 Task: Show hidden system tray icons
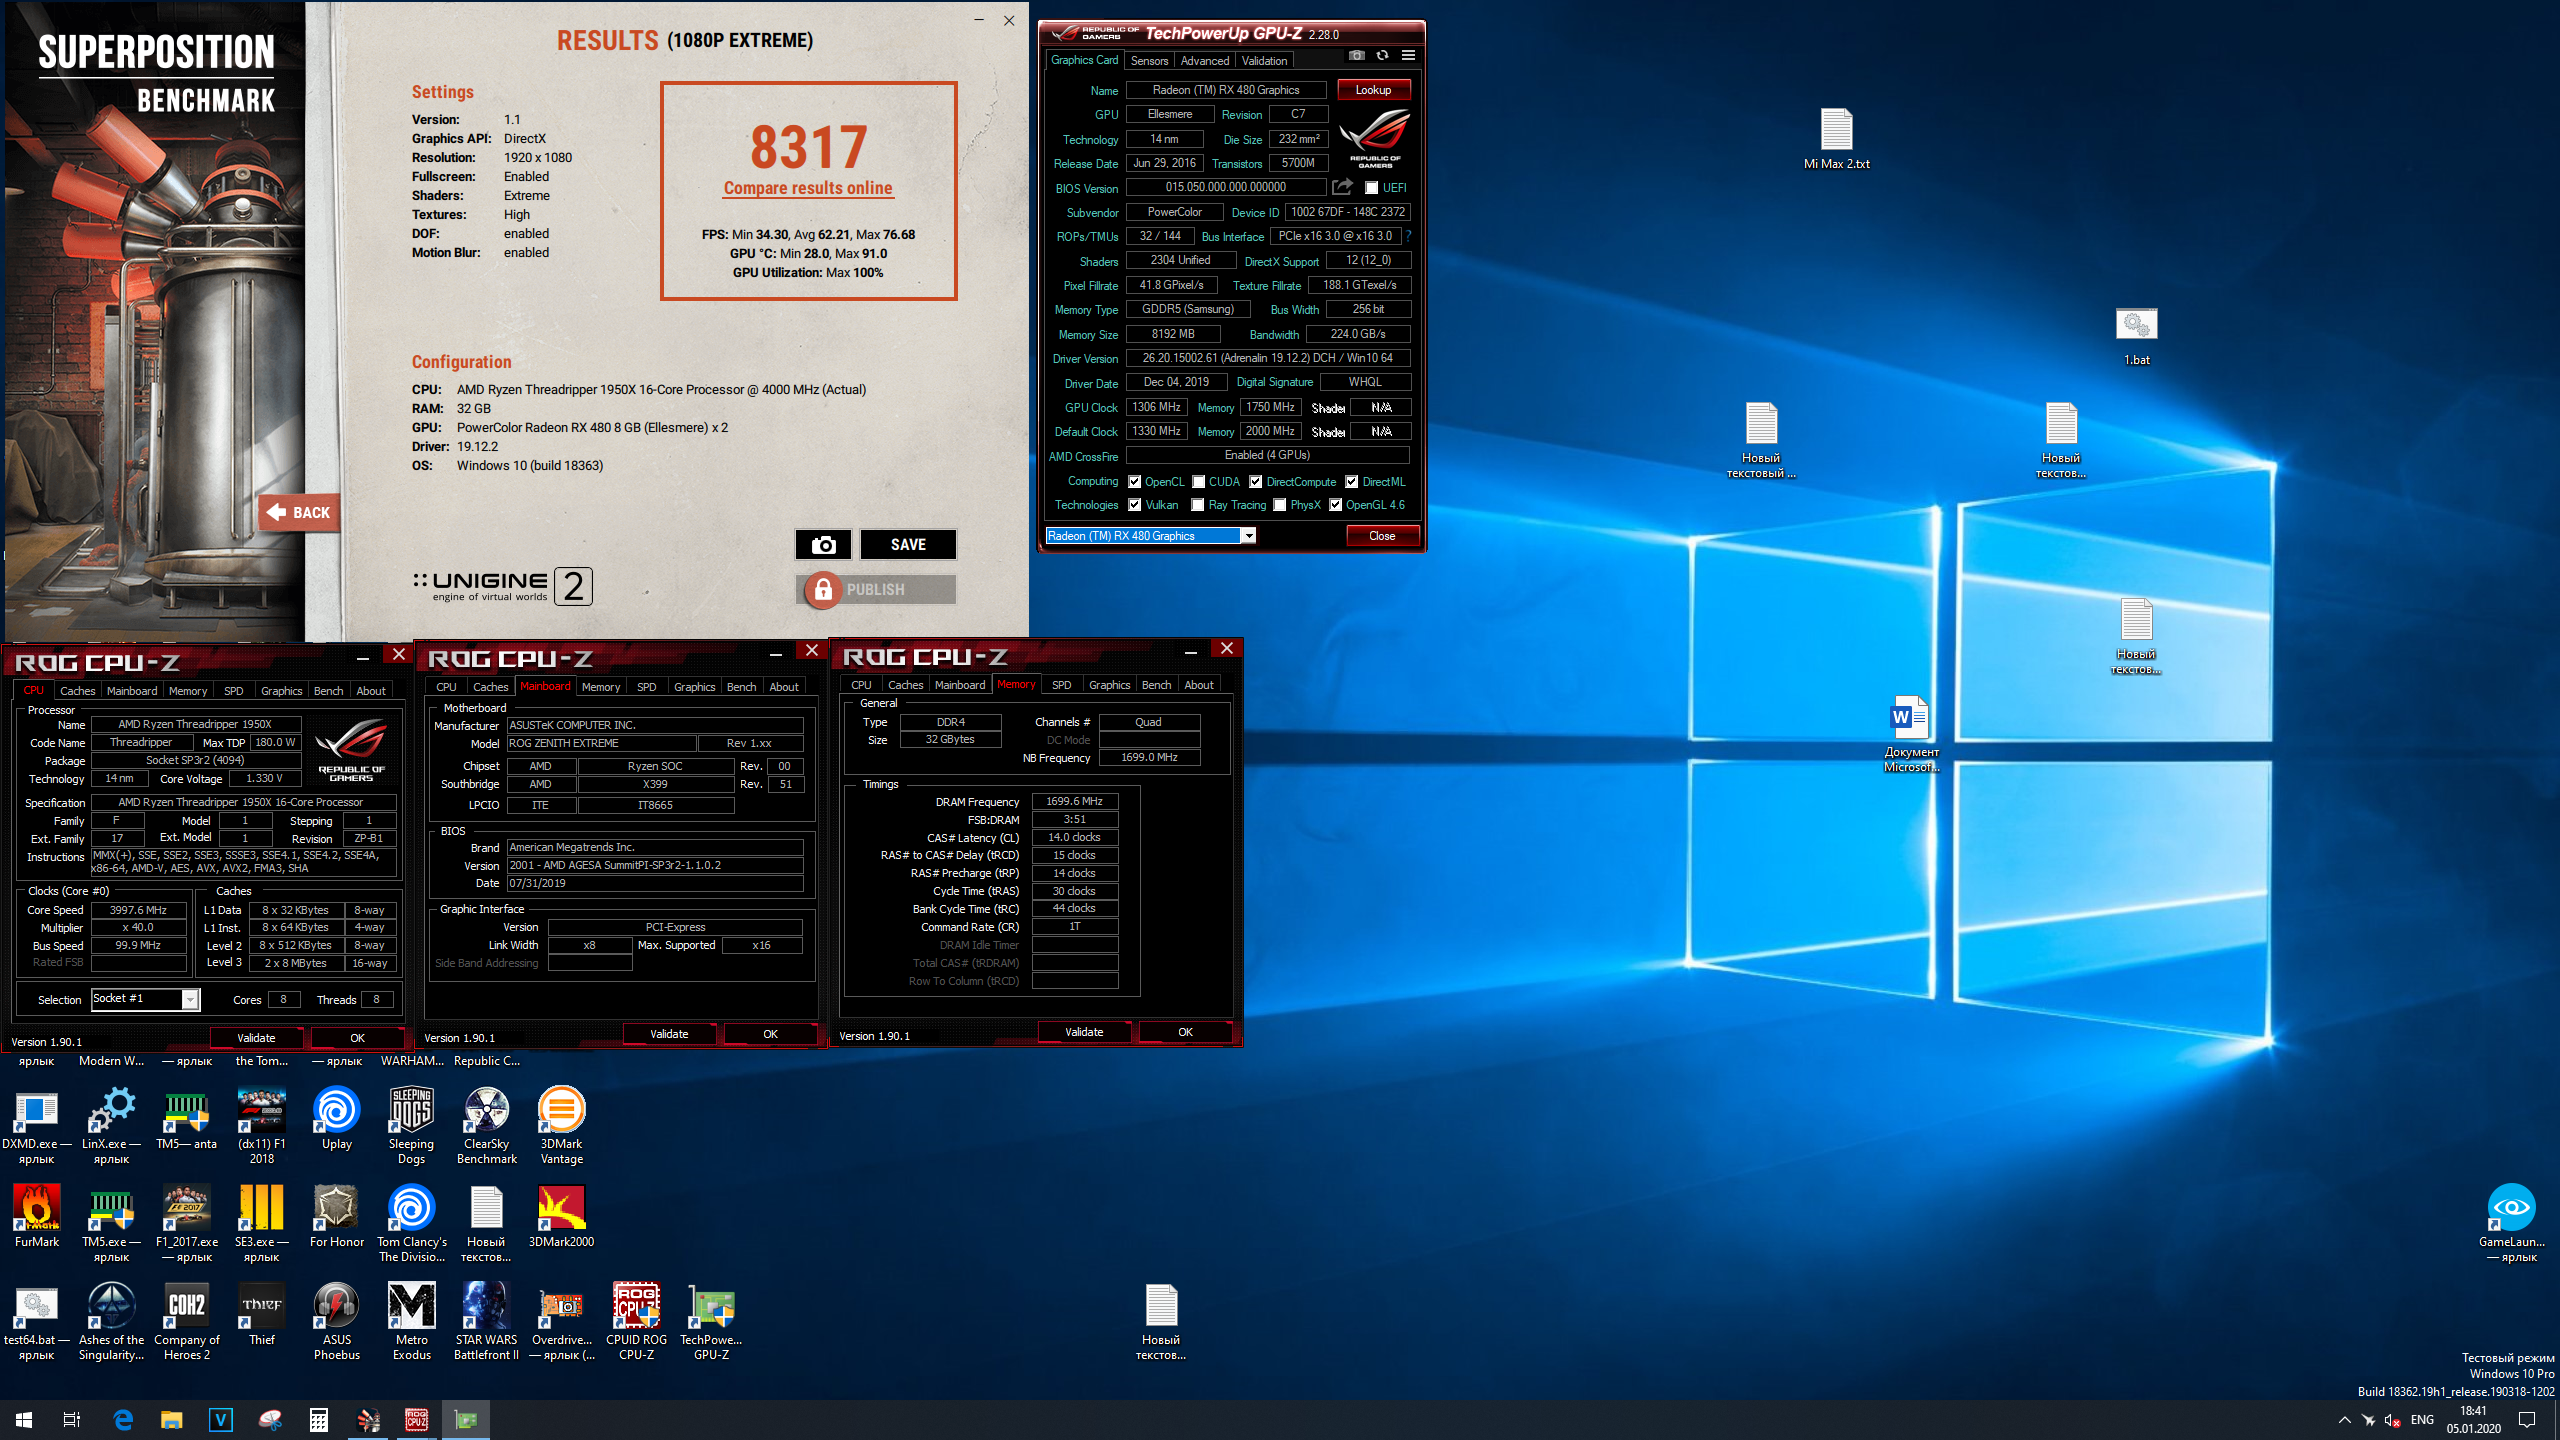[2345, 1420]
